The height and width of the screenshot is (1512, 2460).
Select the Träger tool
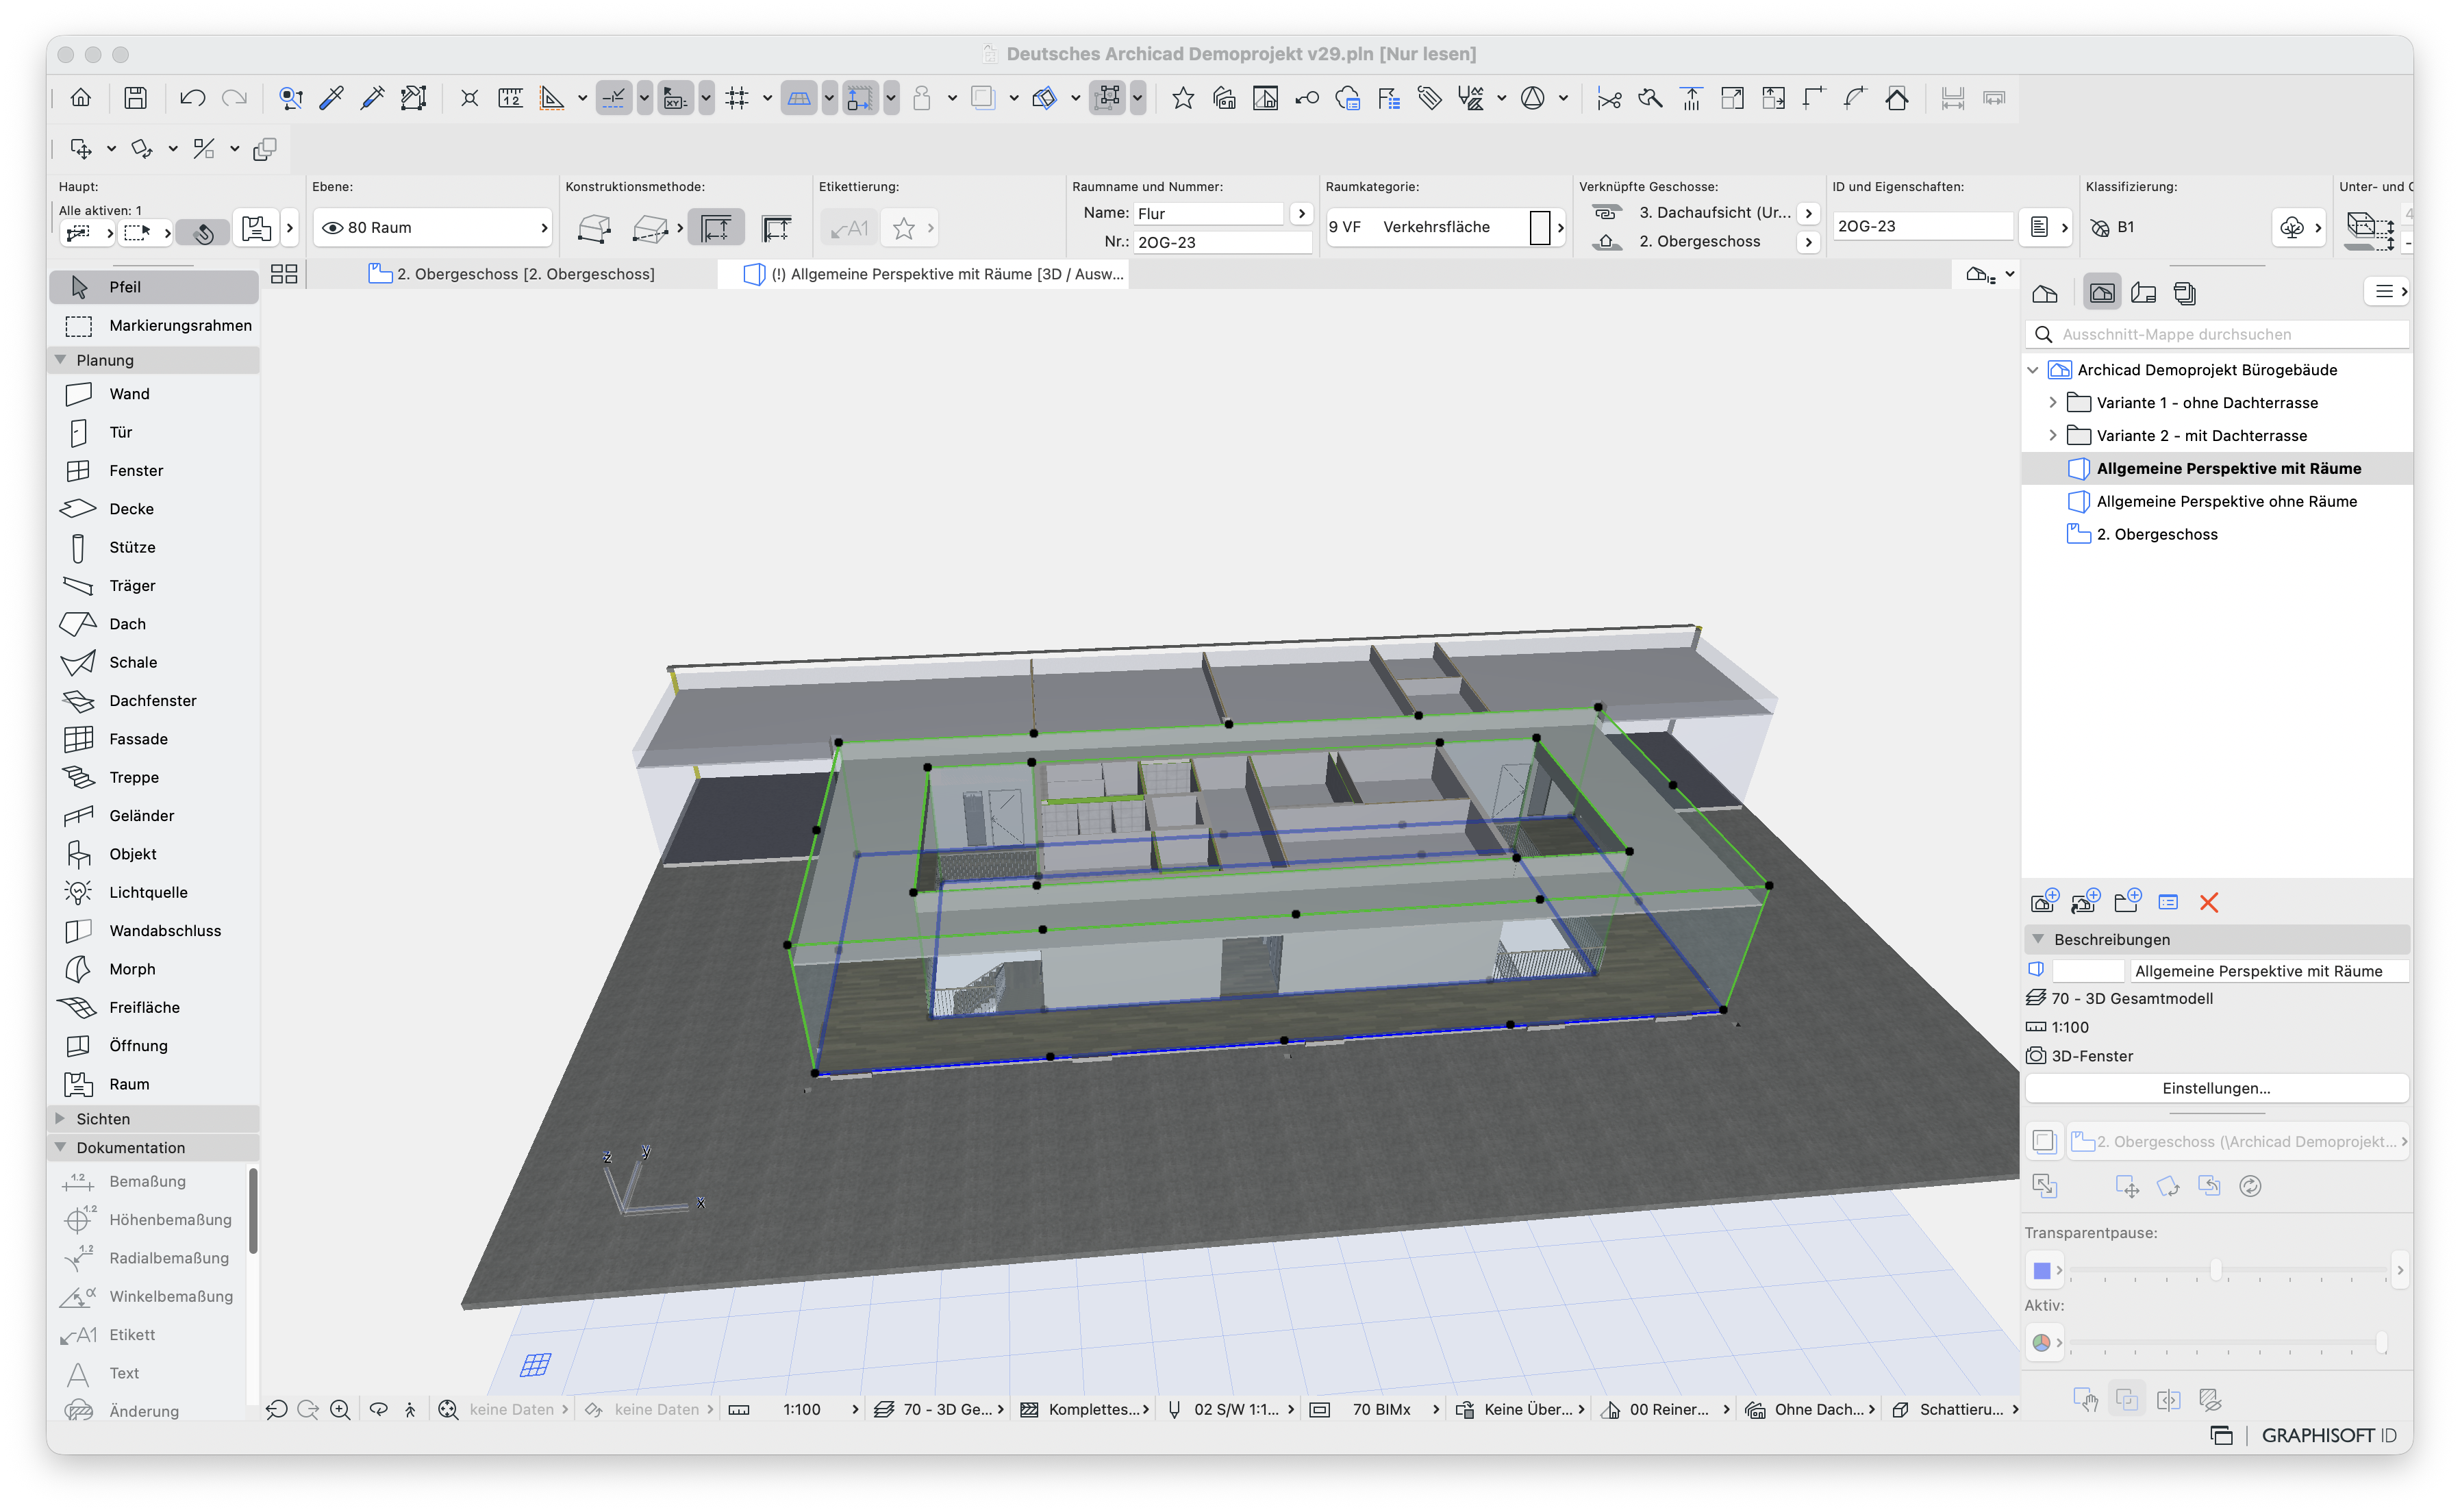click(154, 586)
